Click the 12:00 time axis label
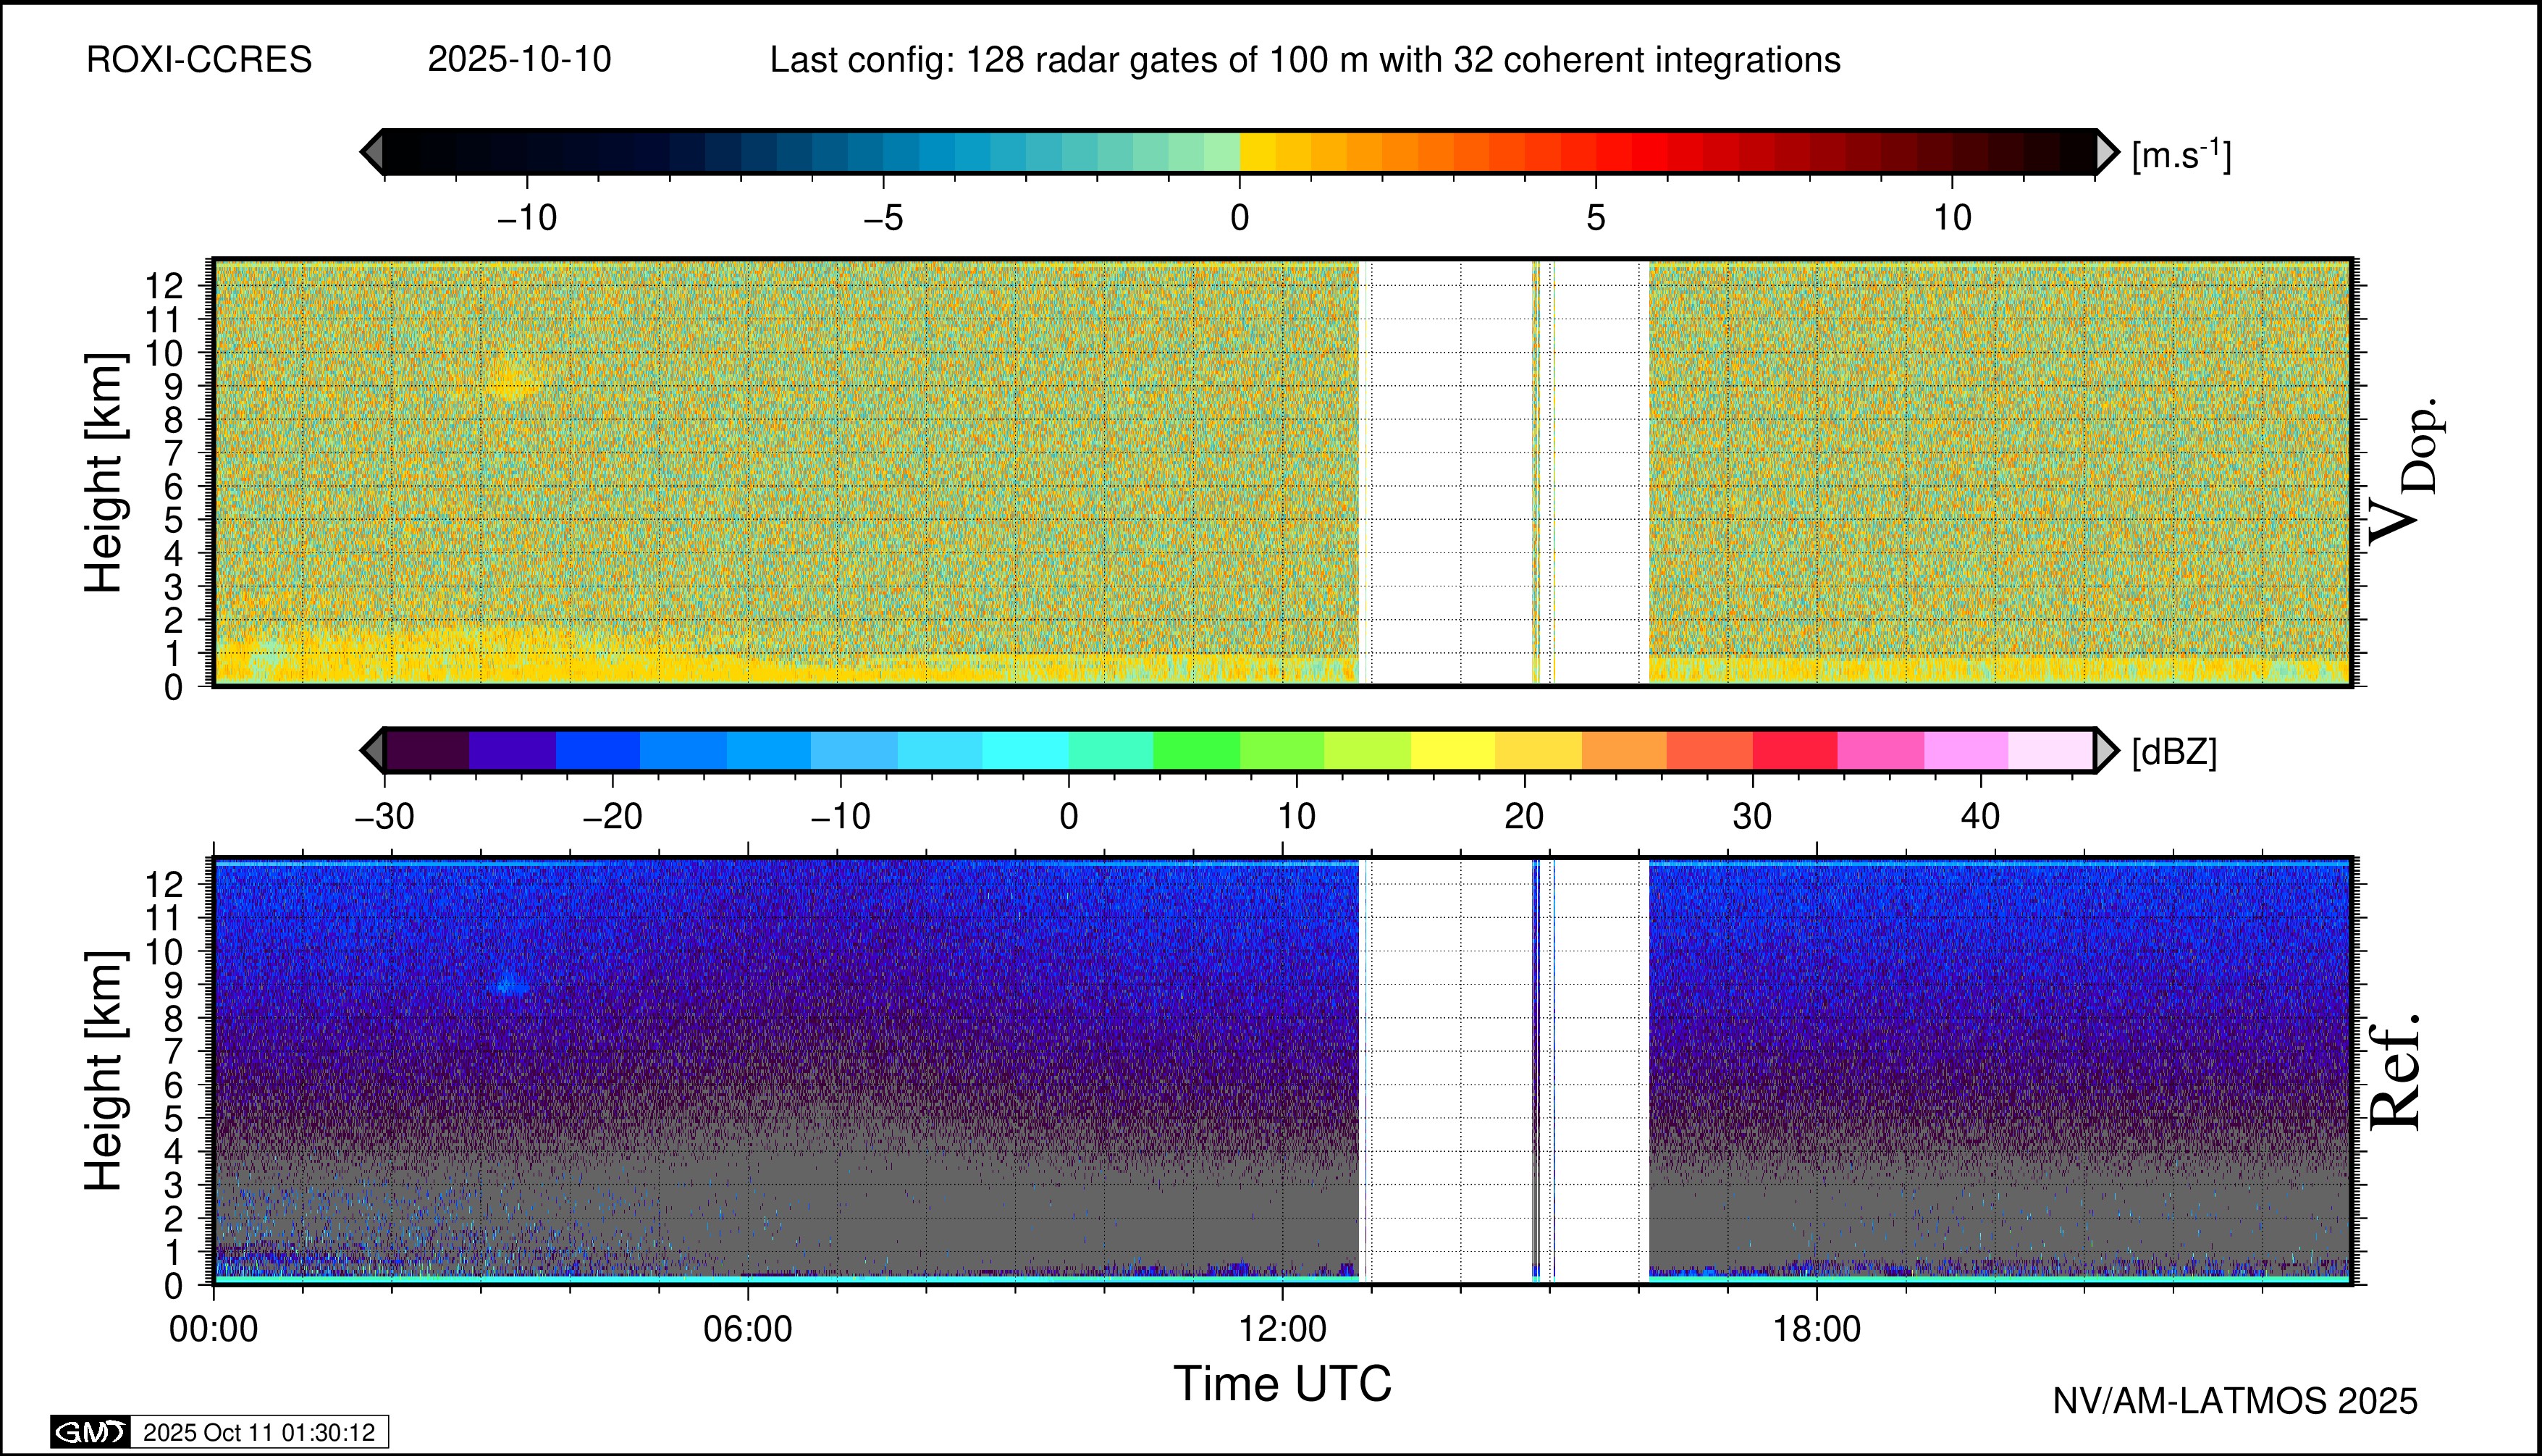Screen dimensions: 2542x1456 pos(1282,1329)
